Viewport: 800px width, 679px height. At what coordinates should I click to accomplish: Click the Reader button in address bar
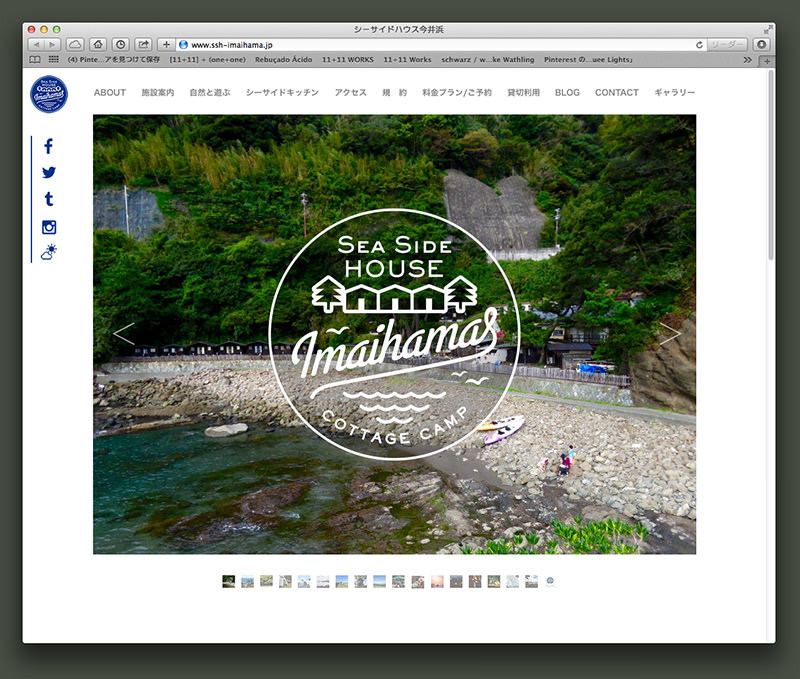(x=728, y=45)
